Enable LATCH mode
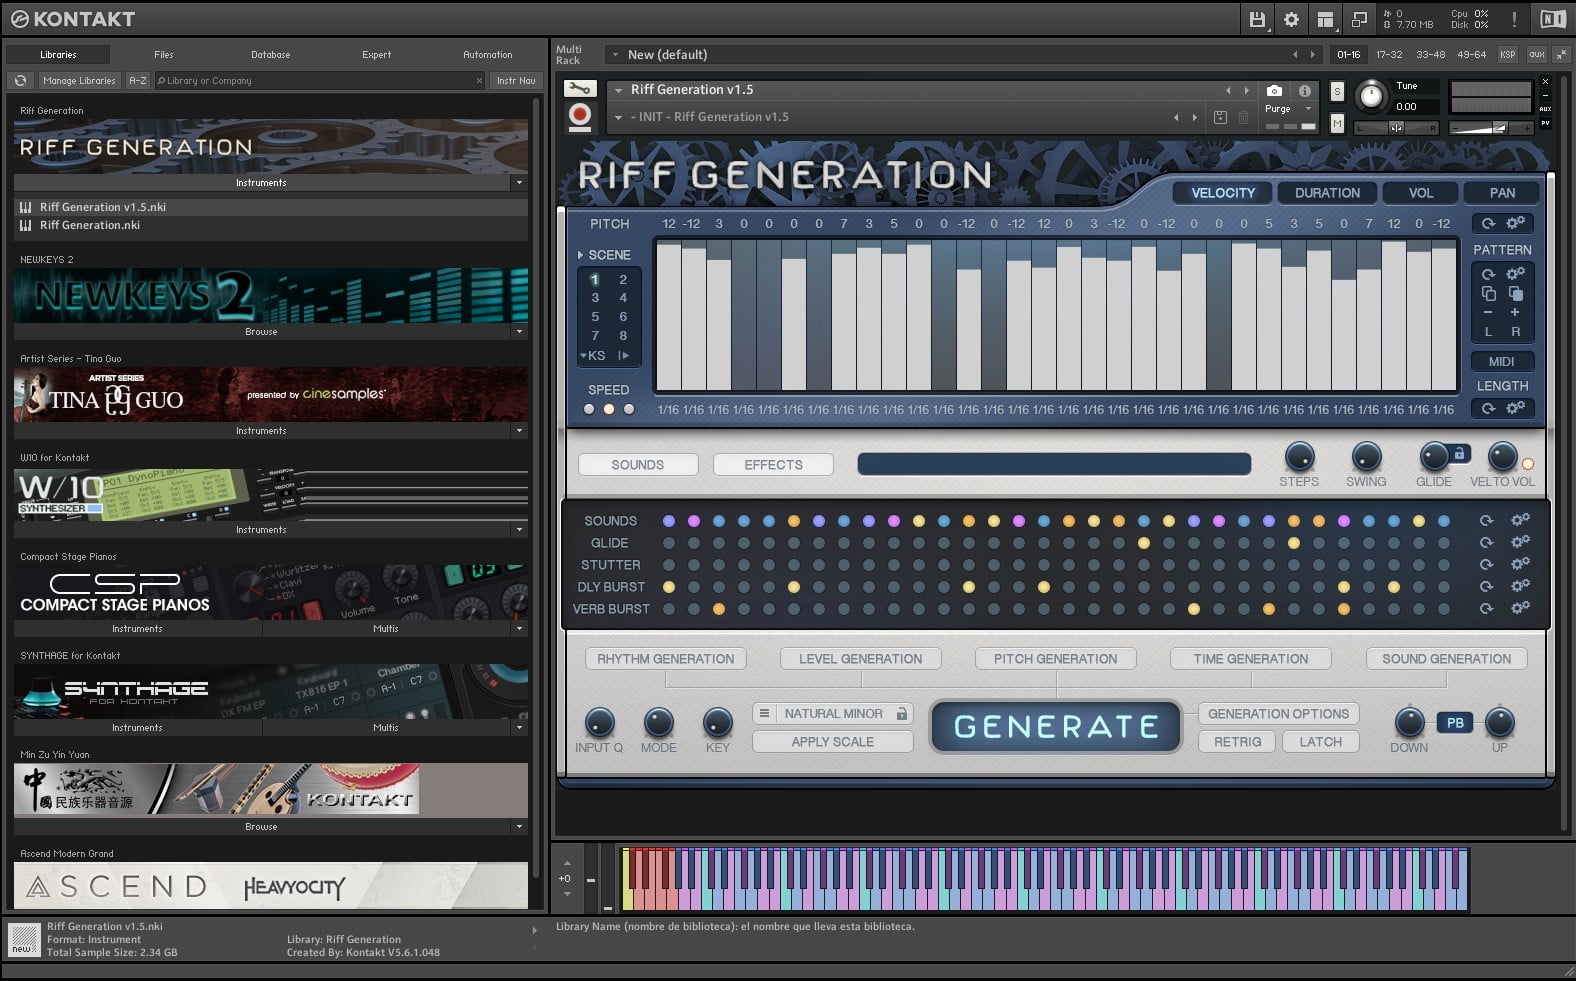 coord(1320,742)
